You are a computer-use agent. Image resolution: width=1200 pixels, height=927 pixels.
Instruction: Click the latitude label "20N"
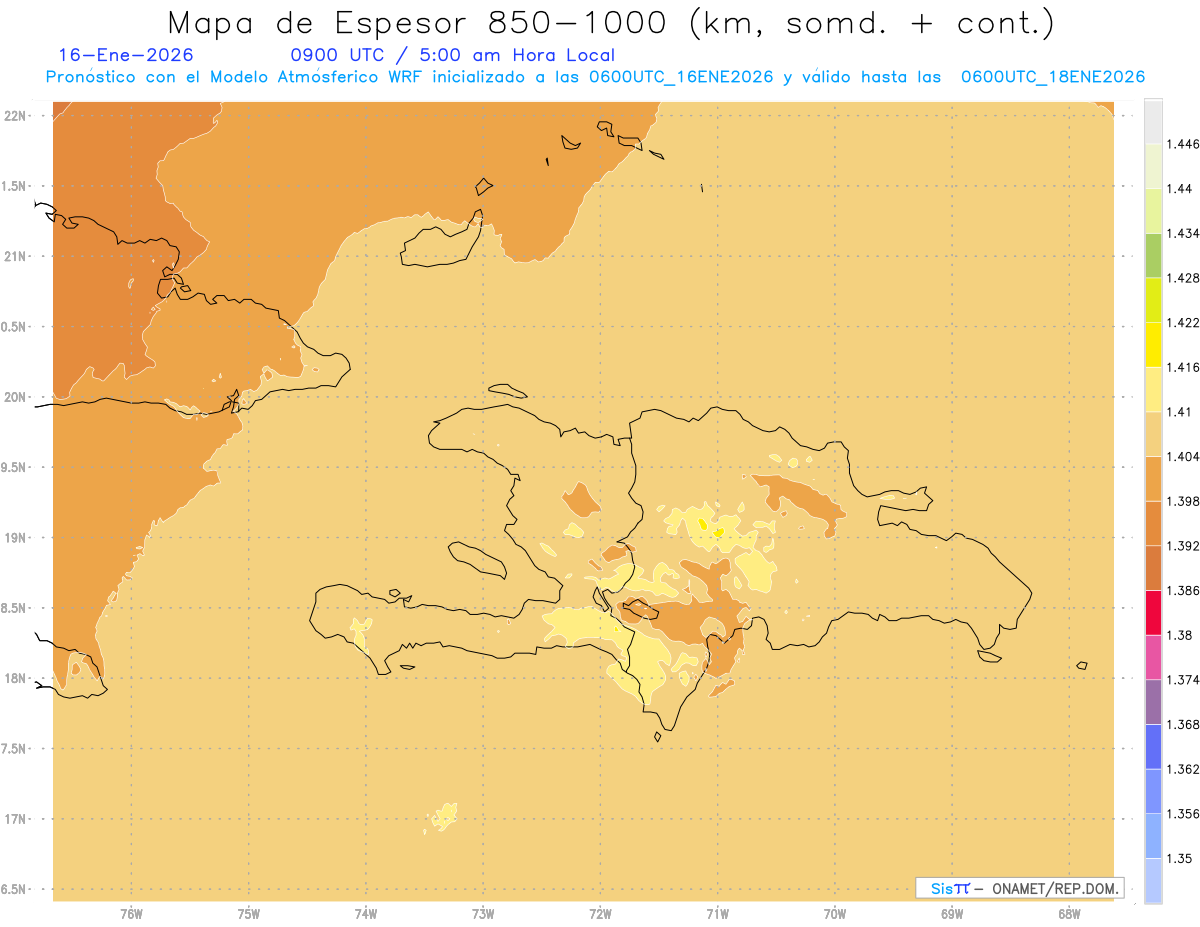click(x=15, y=397)
